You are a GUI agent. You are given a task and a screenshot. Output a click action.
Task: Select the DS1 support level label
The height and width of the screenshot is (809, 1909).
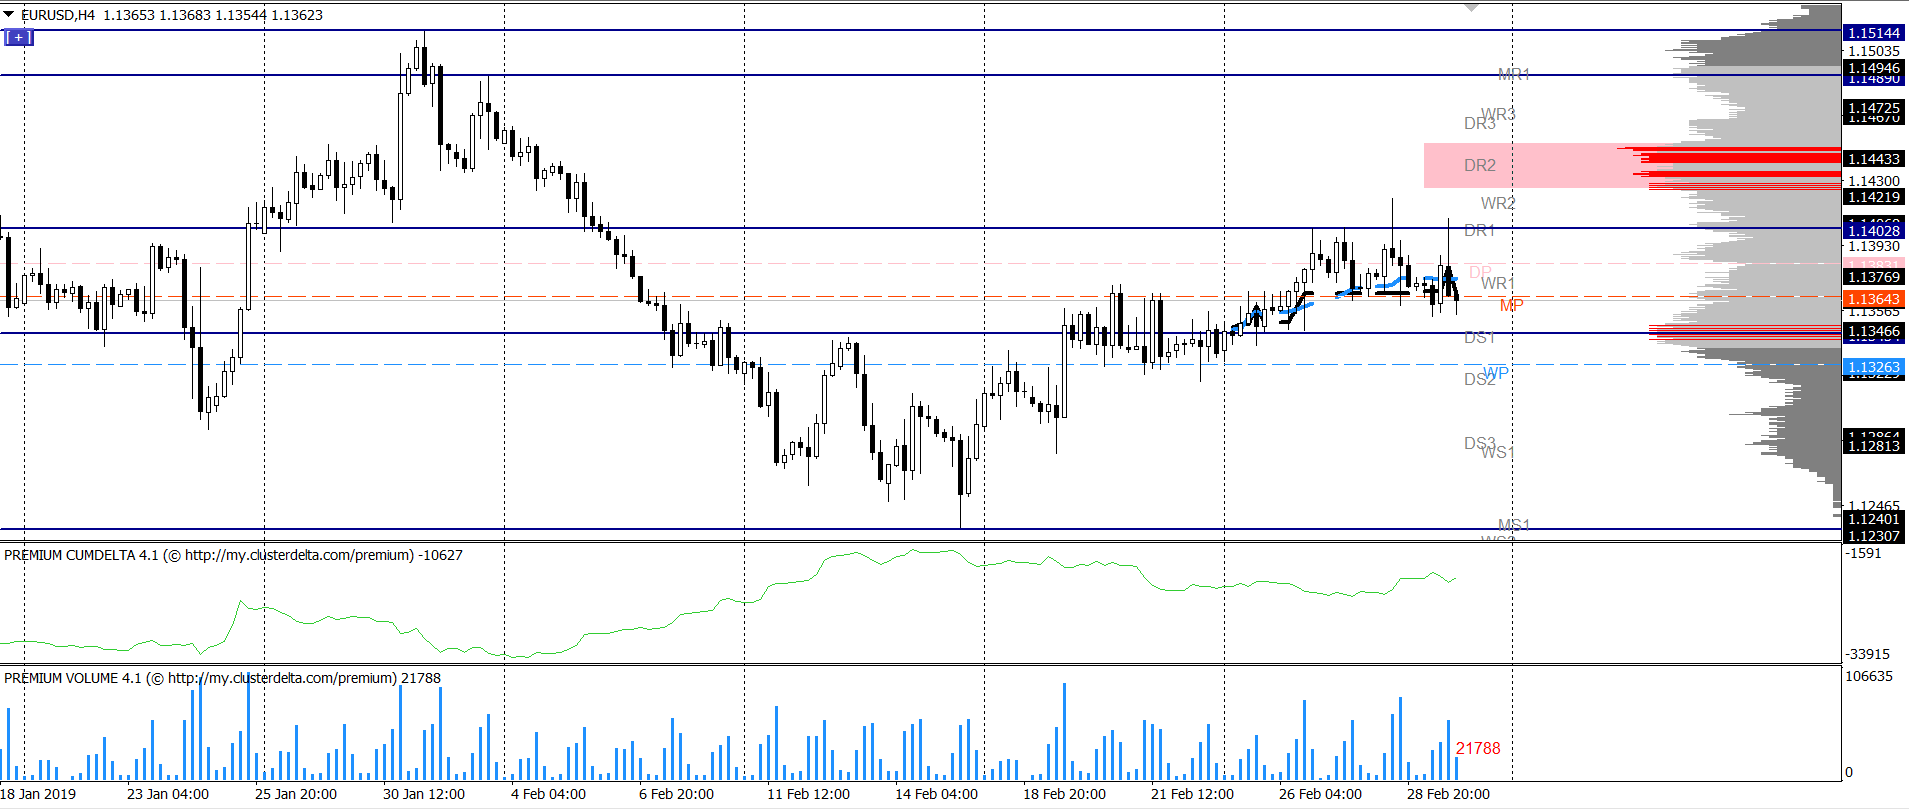coord(1479,338)
